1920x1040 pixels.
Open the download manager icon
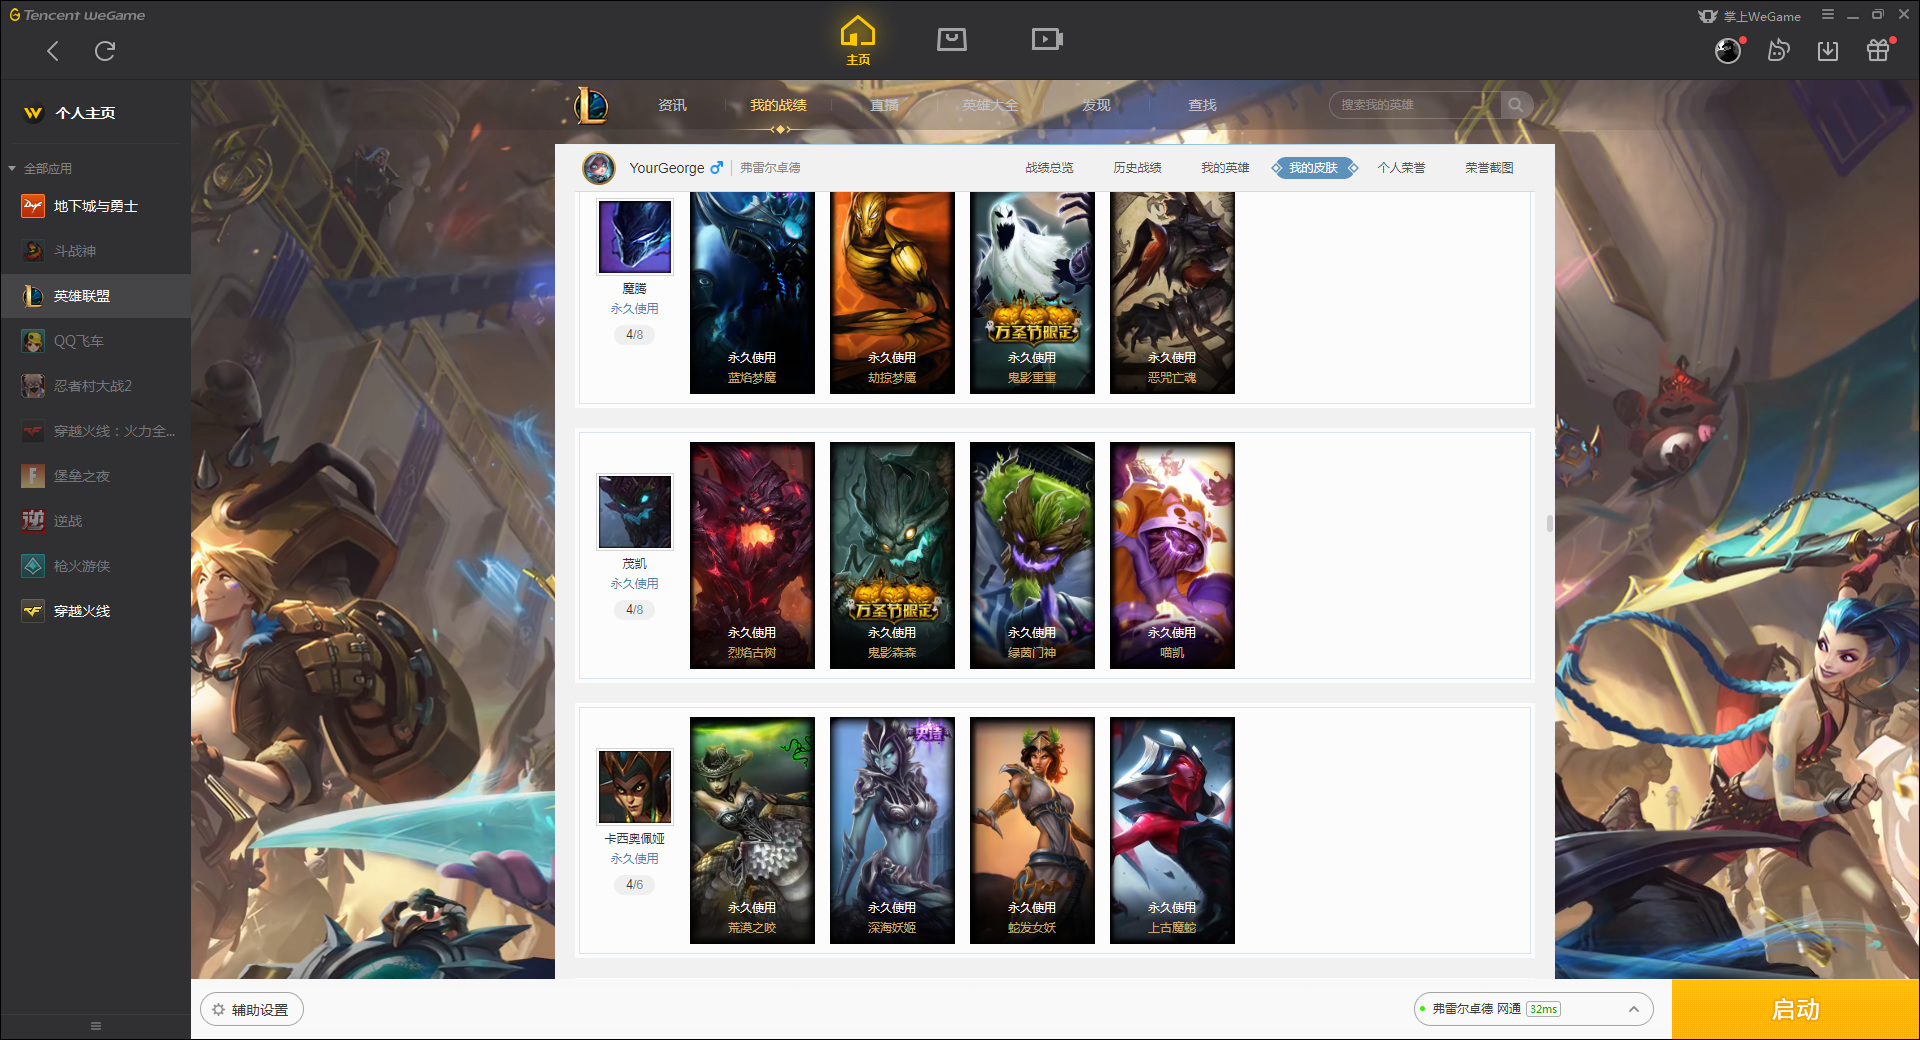pos(1828,50)
